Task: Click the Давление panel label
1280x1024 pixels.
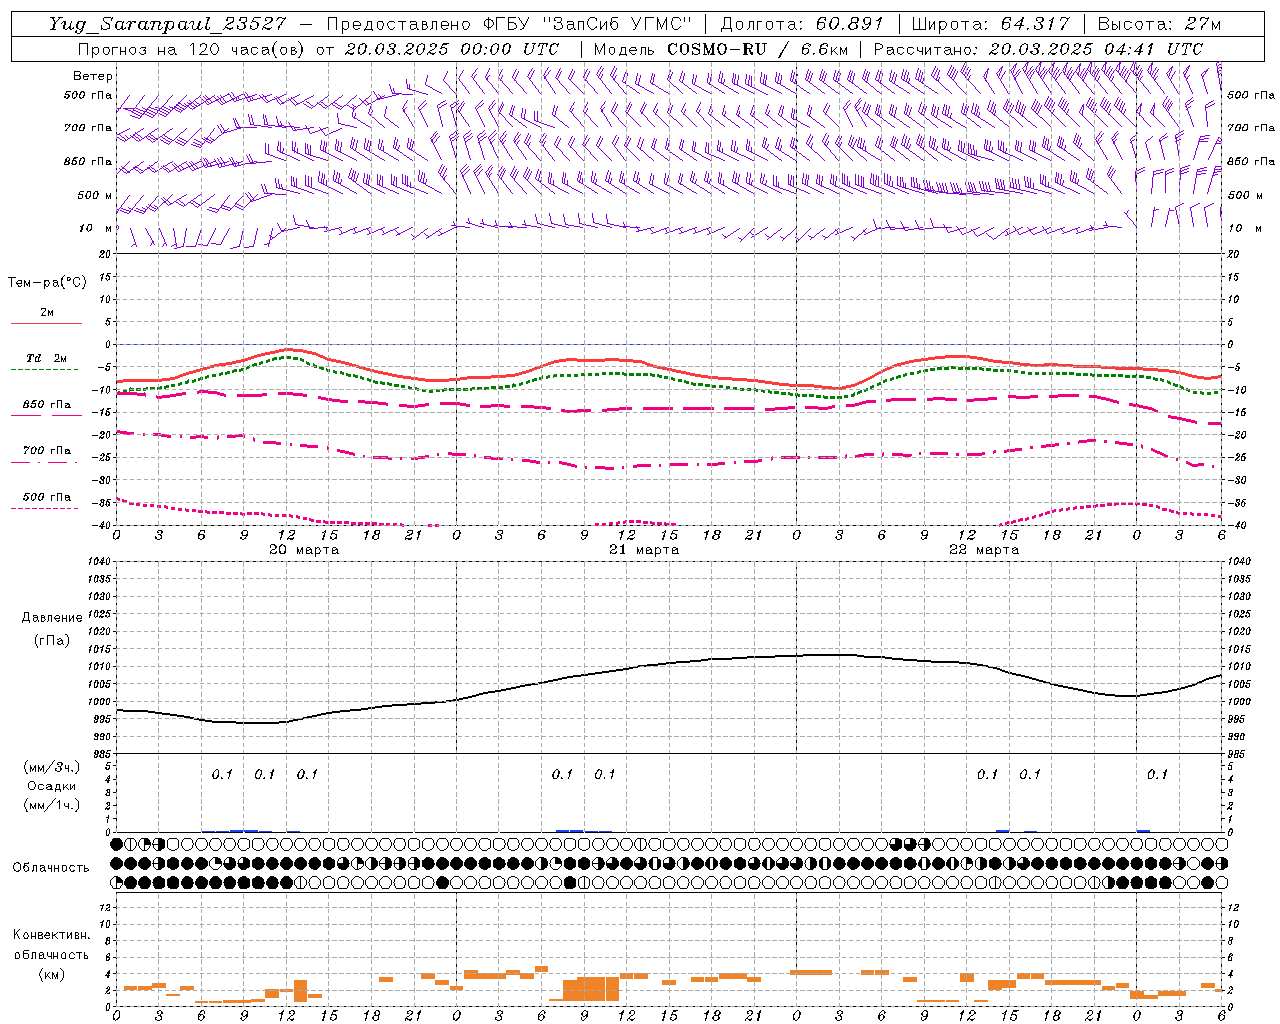Action: click(x=52, y=618)
